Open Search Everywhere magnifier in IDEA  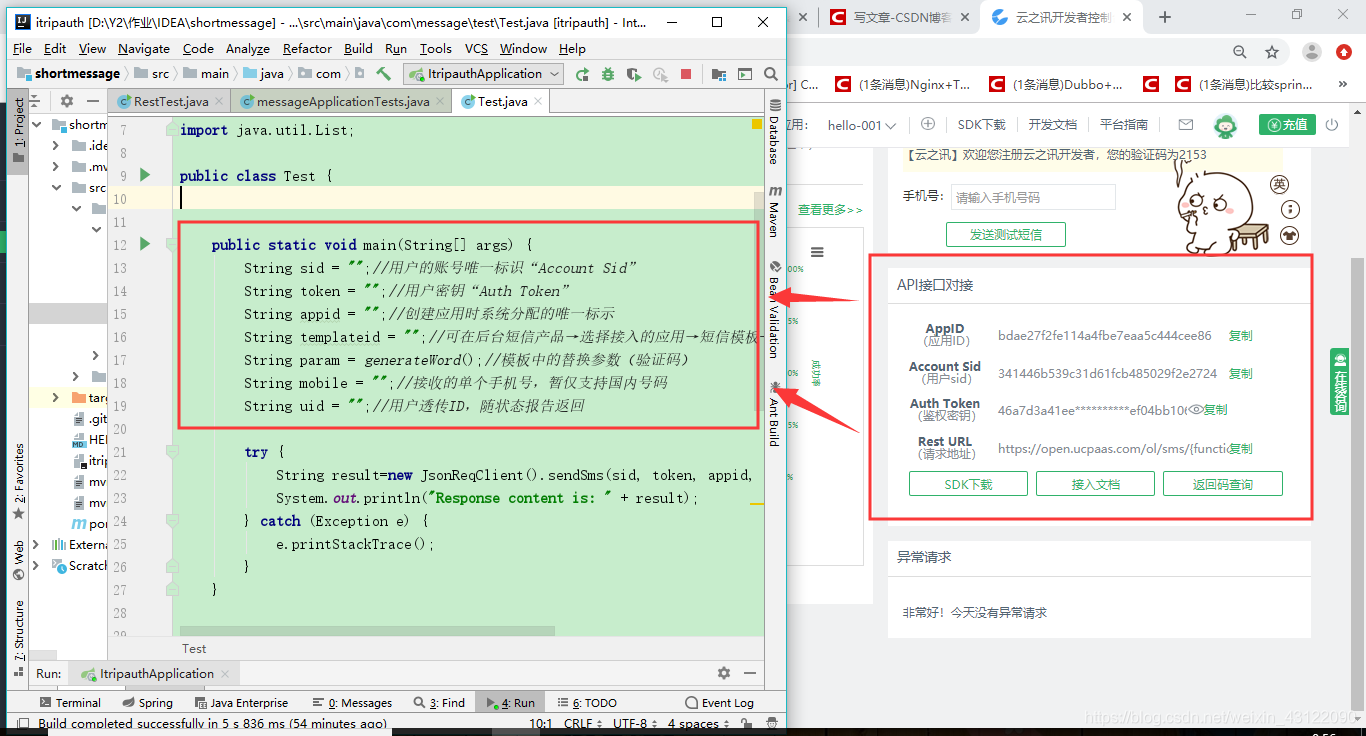771,74
